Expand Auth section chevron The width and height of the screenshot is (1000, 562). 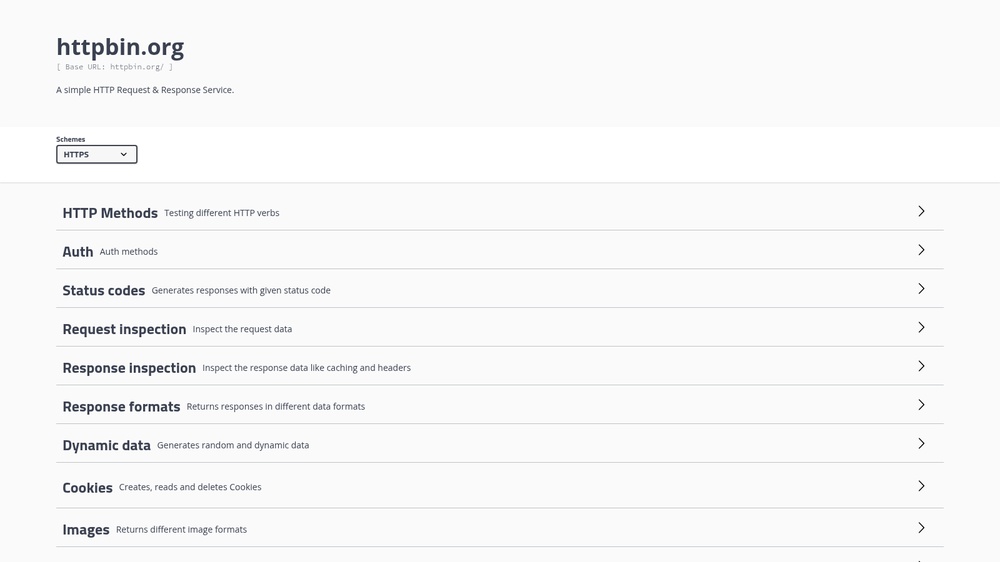point(921,250)
